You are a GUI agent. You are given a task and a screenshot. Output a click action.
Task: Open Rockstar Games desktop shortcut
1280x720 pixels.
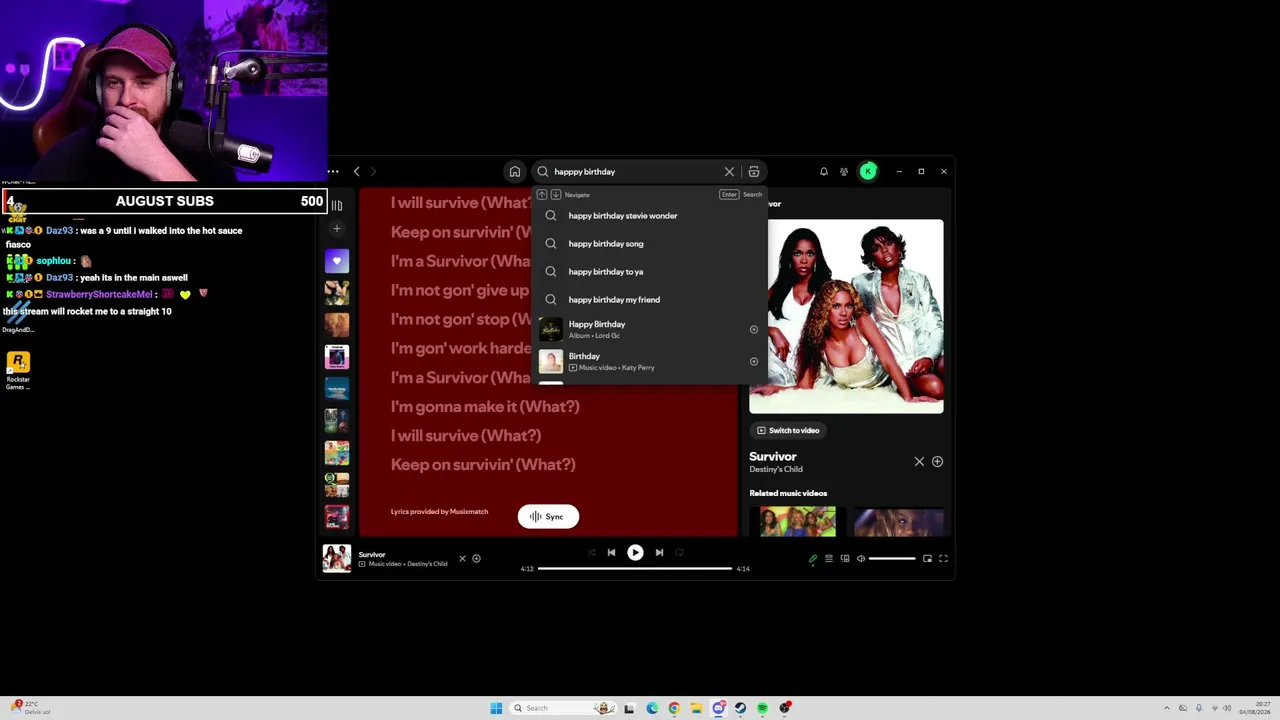tap(18, 370)
